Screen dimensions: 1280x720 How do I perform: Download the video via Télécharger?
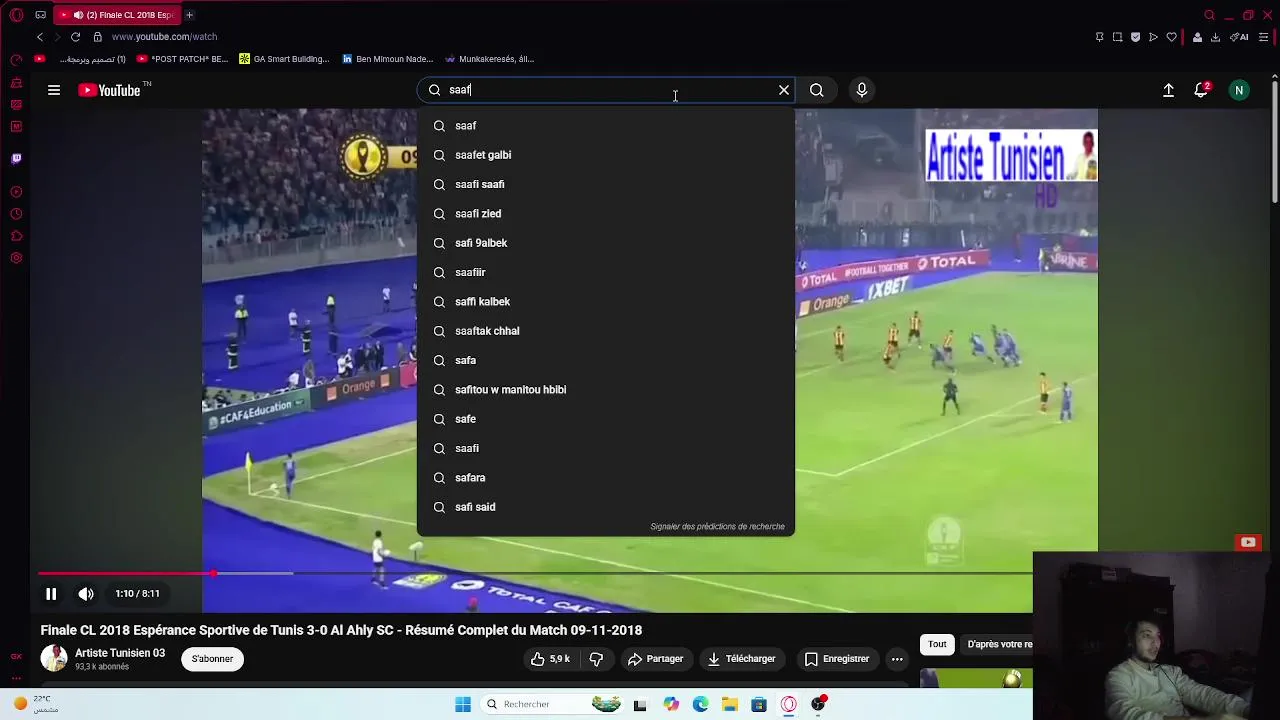741,659
